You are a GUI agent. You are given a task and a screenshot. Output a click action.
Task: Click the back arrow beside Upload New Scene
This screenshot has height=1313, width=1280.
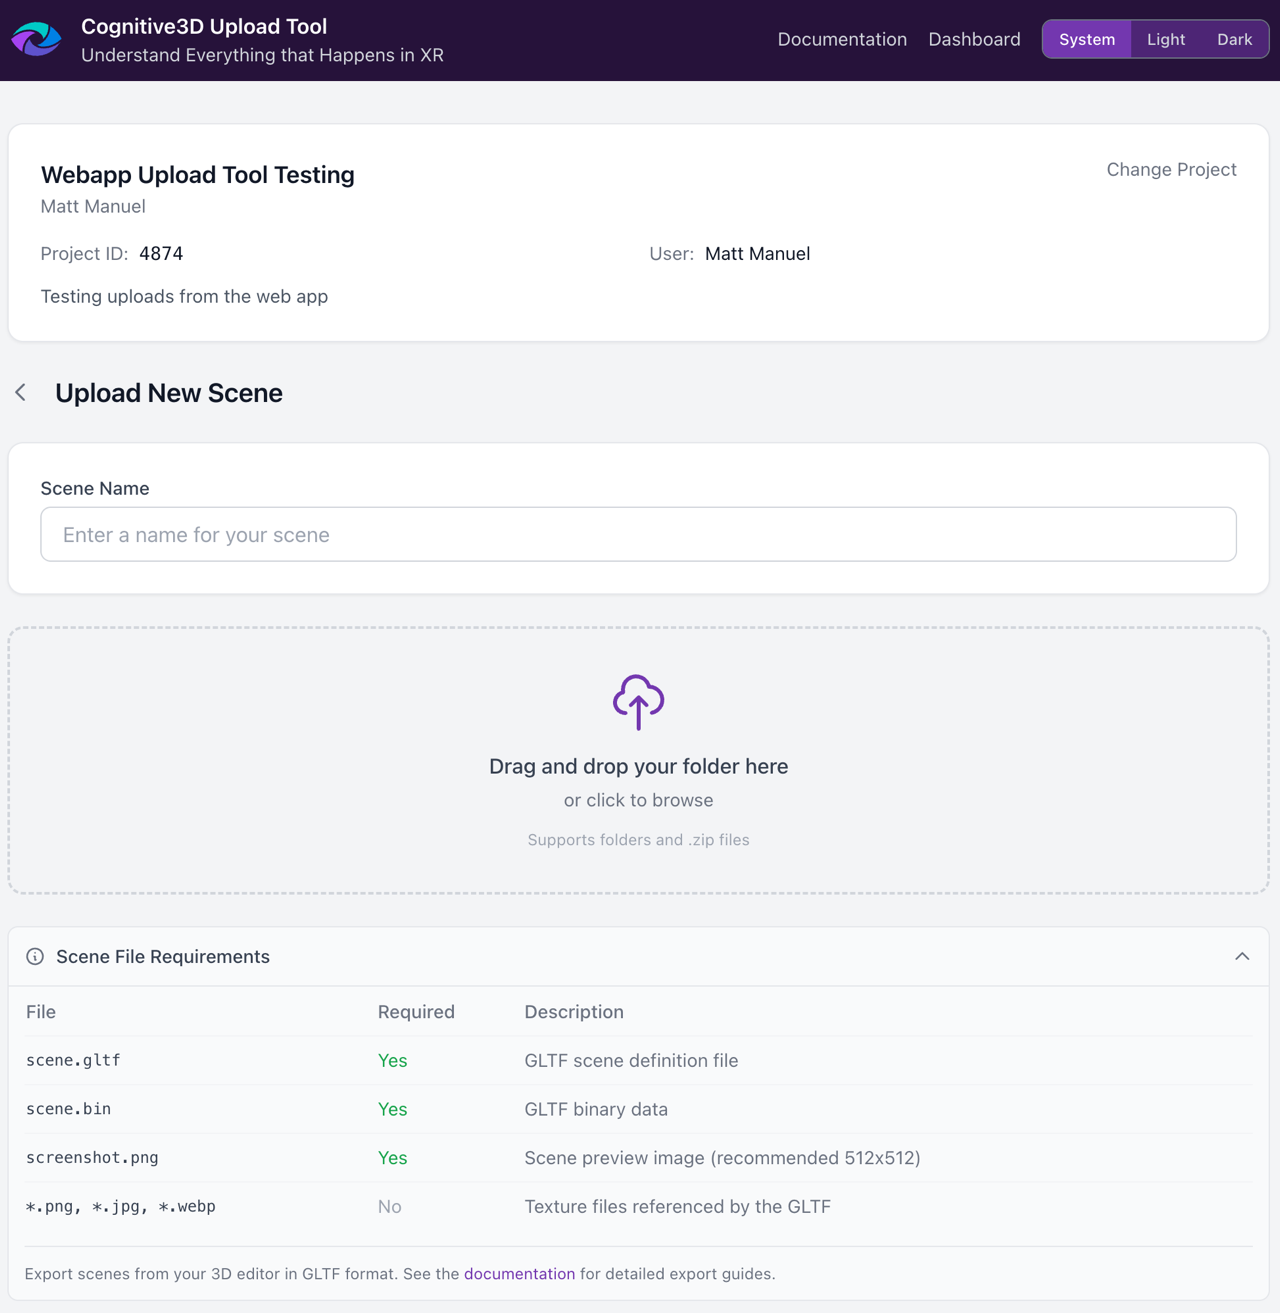21,392
